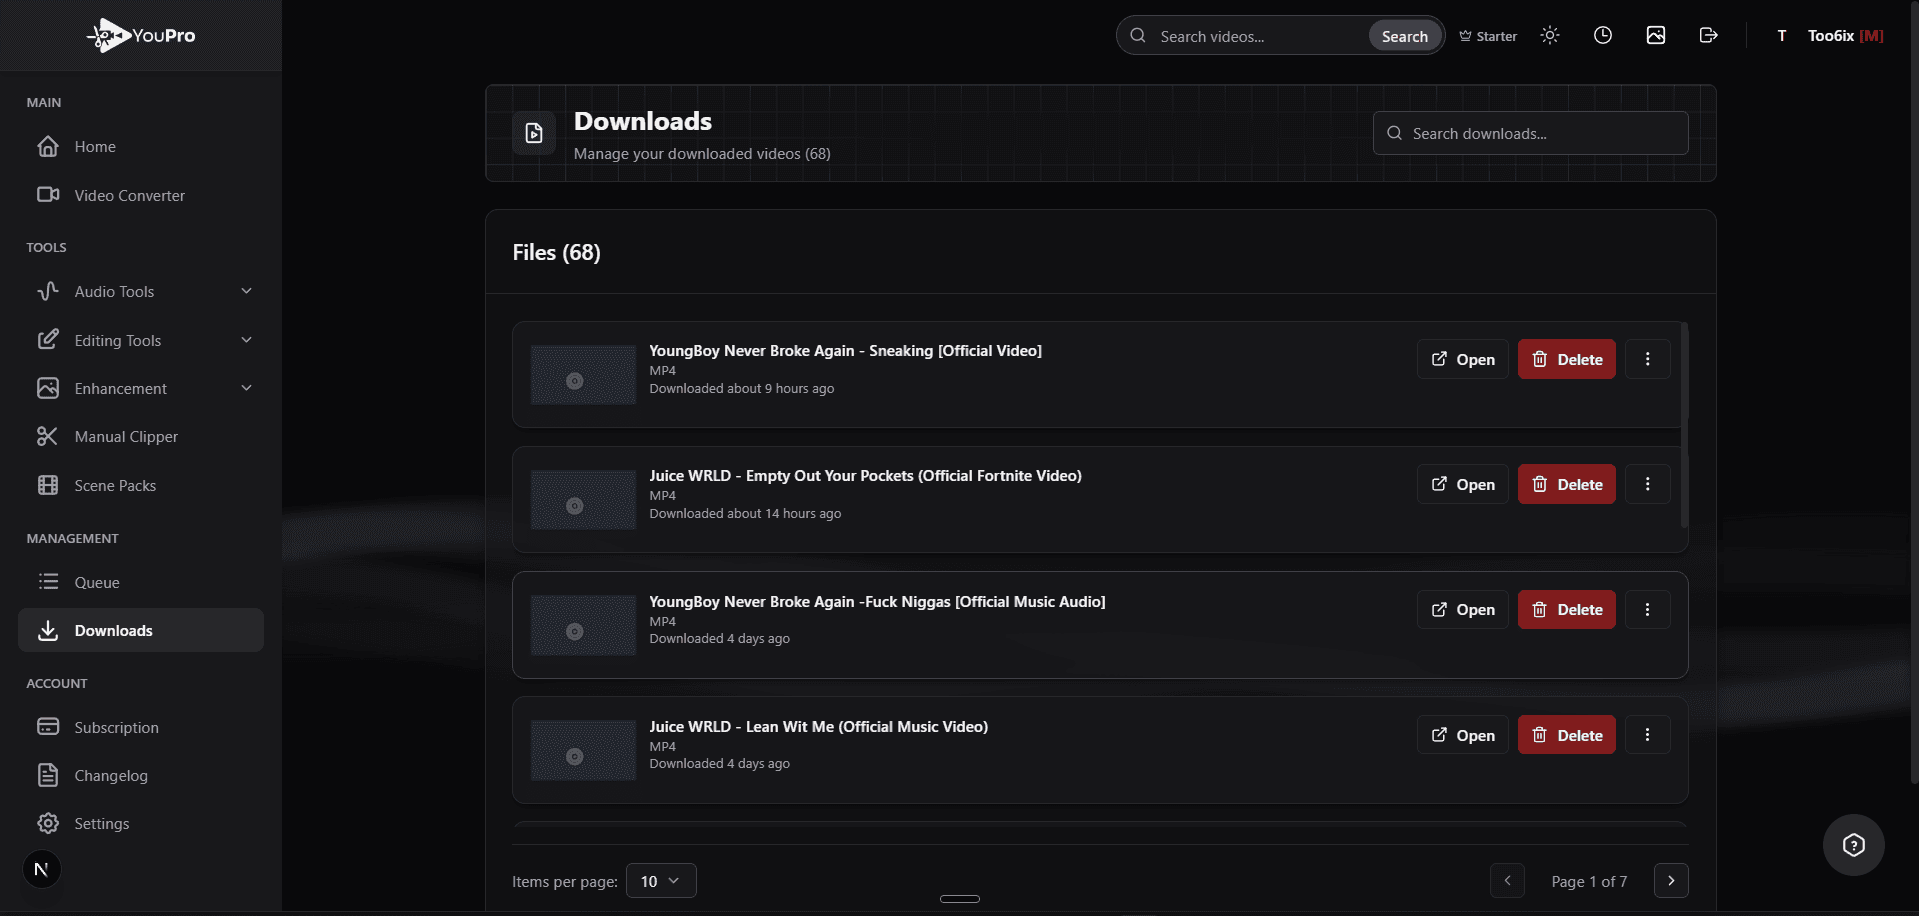Delete Lean Wit Me video
Image resolution: width=1919 pixels, height=916 pixels.
pyautogui.click(x=1566, y=735)
